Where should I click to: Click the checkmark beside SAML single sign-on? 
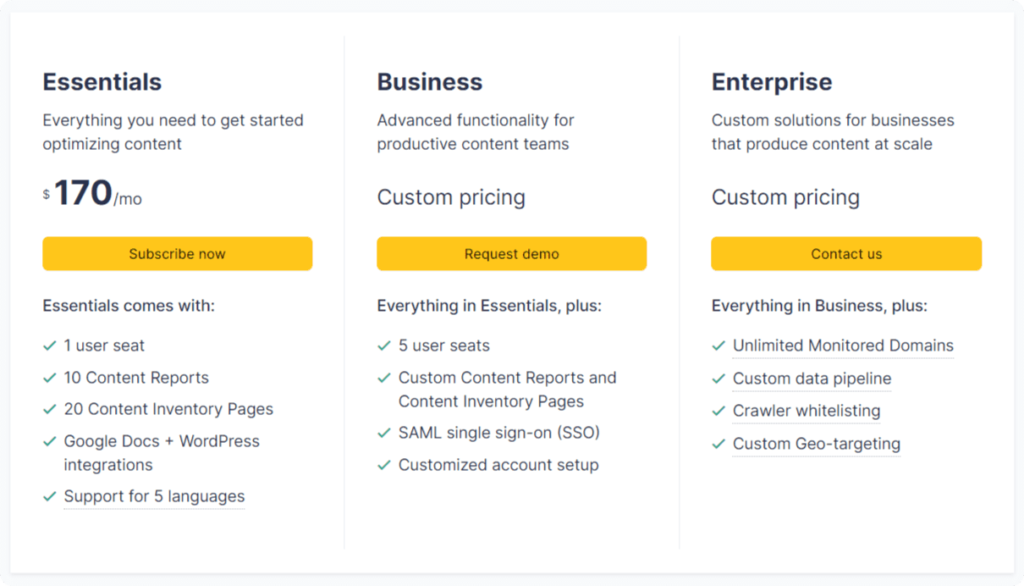(x=384, y=432)
